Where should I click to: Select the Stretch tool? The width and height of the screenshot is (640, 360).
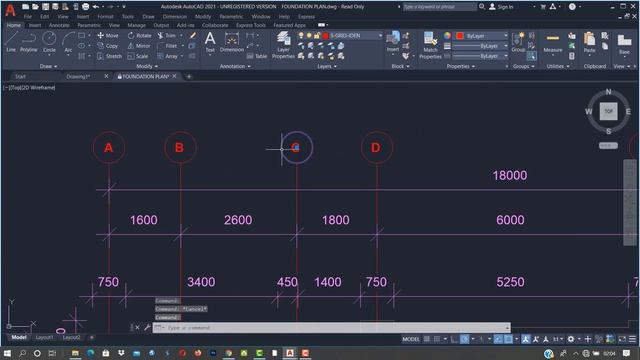109,56
